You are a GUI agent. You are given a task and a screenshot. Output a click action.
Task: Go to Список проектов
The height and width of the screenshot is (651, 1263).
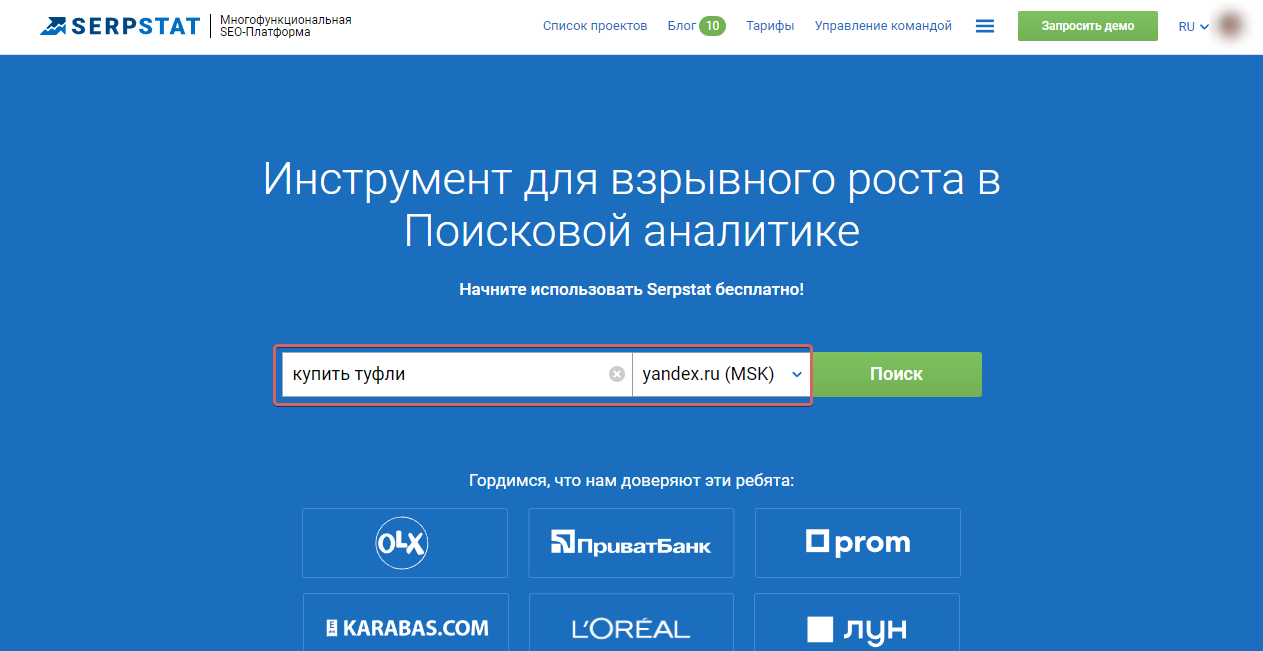point(595,26)
